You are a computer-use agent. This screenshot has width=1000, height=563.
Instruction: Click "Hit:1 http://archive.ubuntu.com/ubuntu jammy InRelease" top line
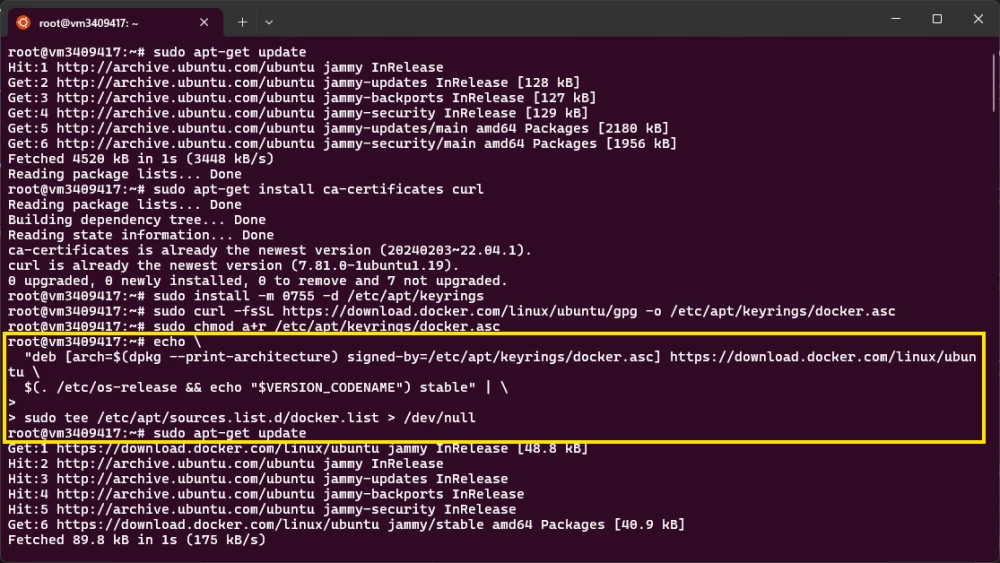pos(226,68)
